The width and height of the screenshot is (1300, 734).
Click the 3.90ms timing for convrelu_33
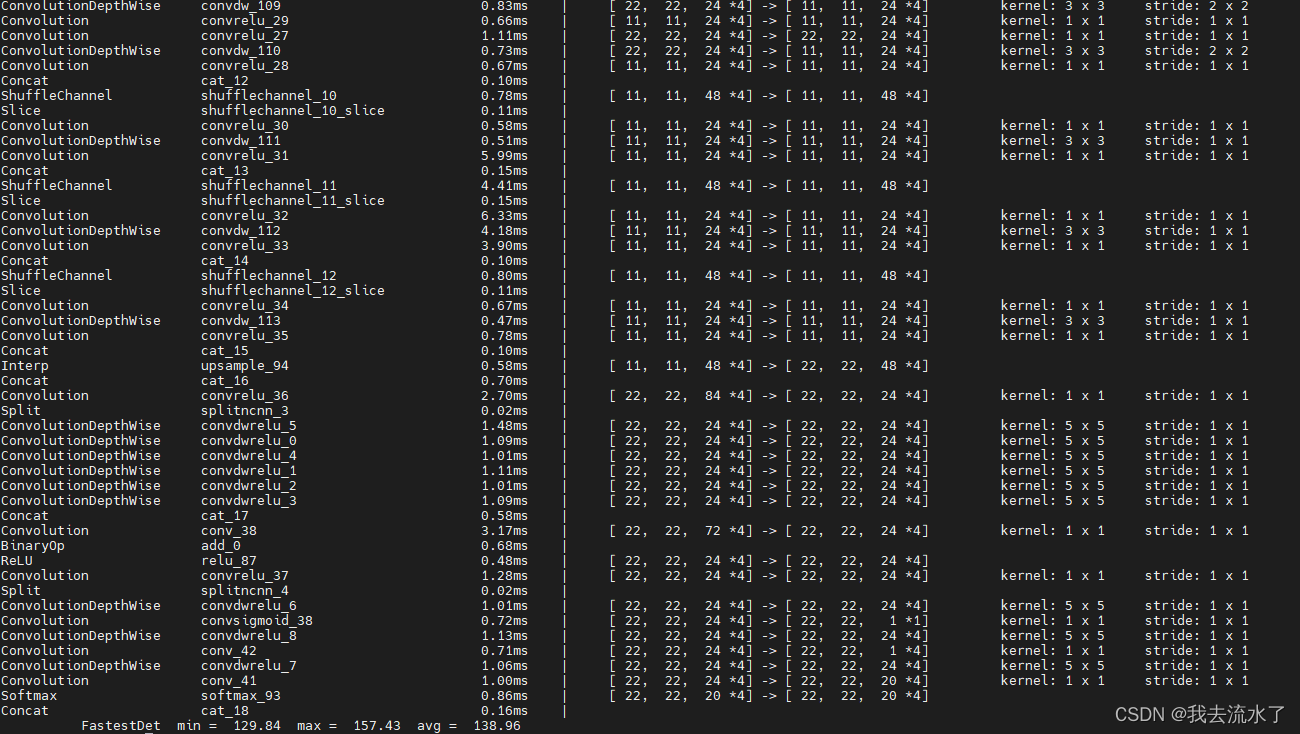[x=505, y=246]
